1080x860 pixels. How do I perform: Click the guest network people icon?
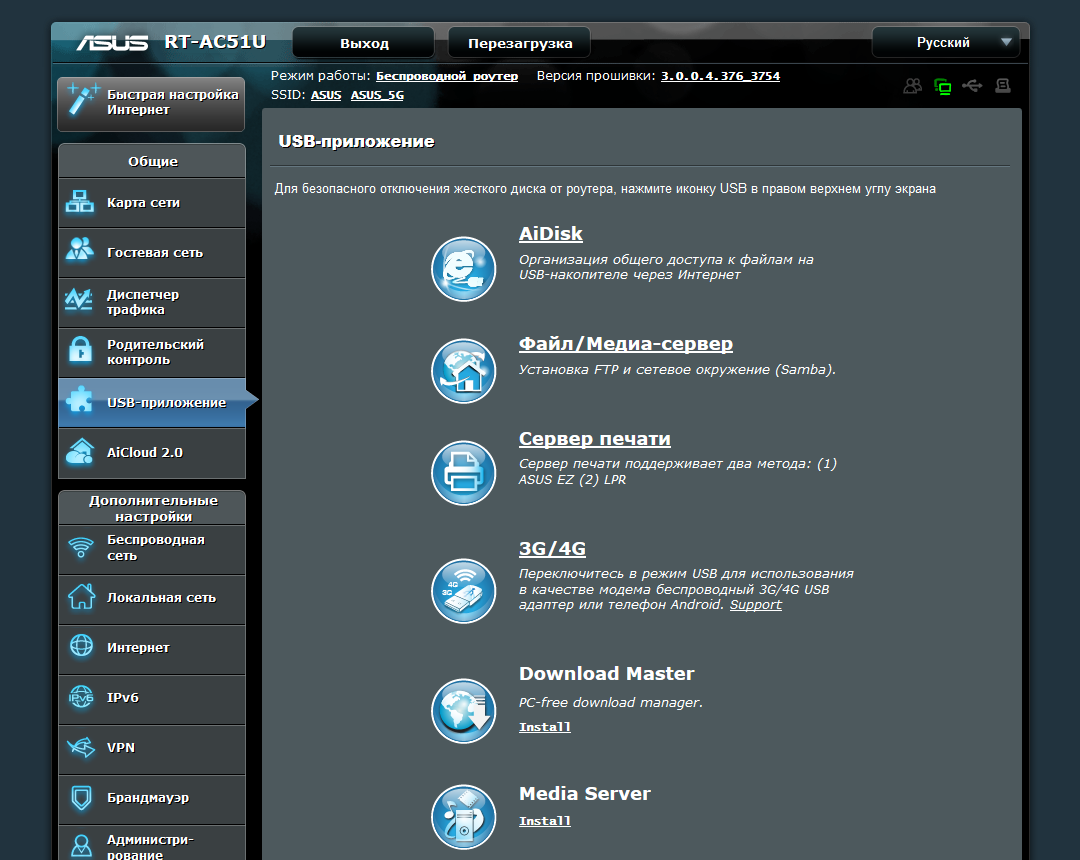coord(80,249)
